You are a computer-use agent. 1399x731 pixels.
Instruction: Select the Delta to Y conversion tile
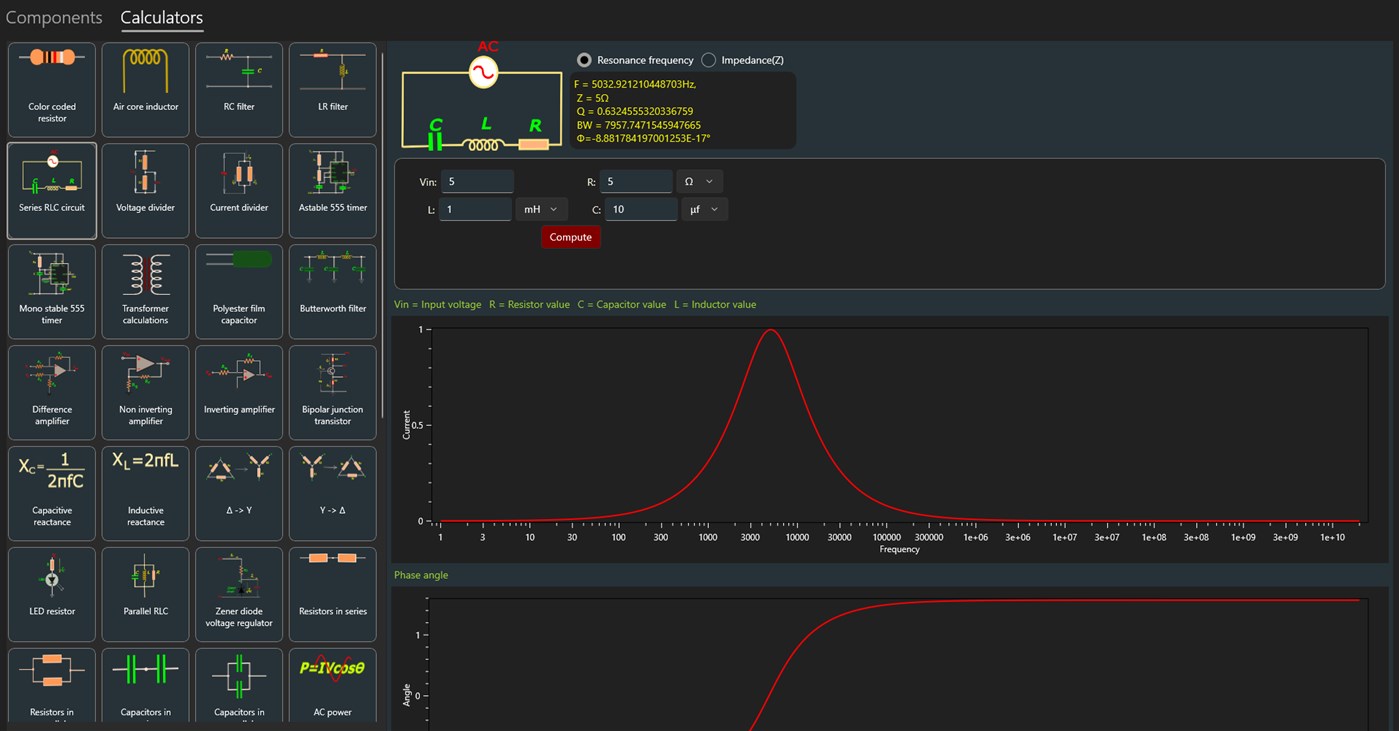[239, 494]
